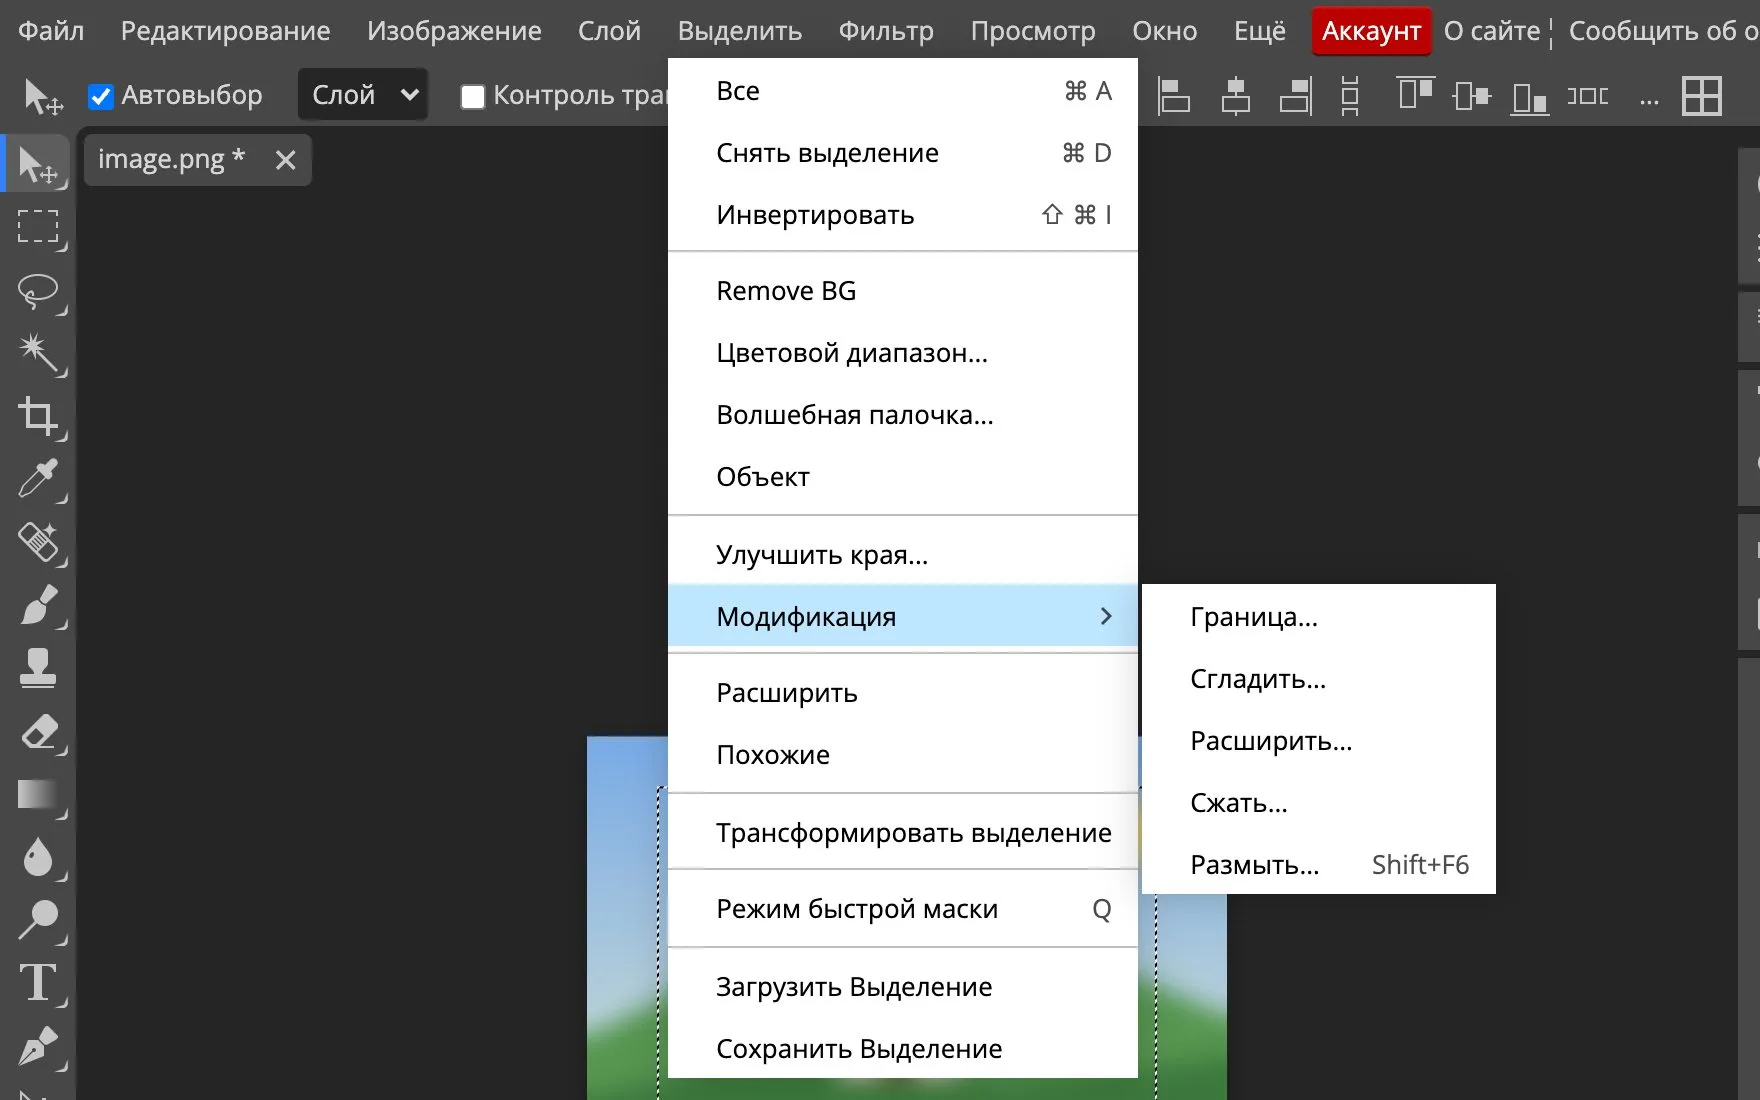Viewport: 1760px width, 1100px height.
Task: Open the Файл menu
Action: click(x=51, y=31)
